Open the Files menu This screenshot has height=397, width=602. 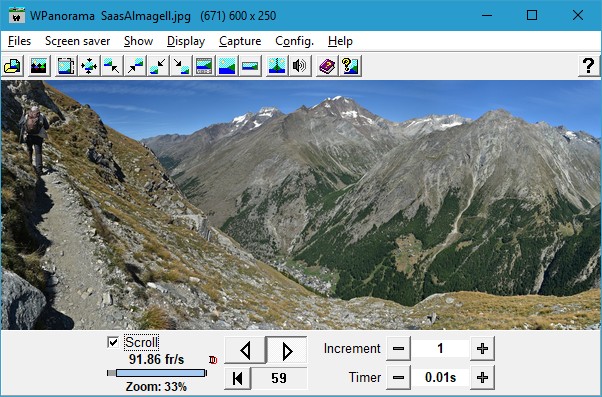click(19, 41)
